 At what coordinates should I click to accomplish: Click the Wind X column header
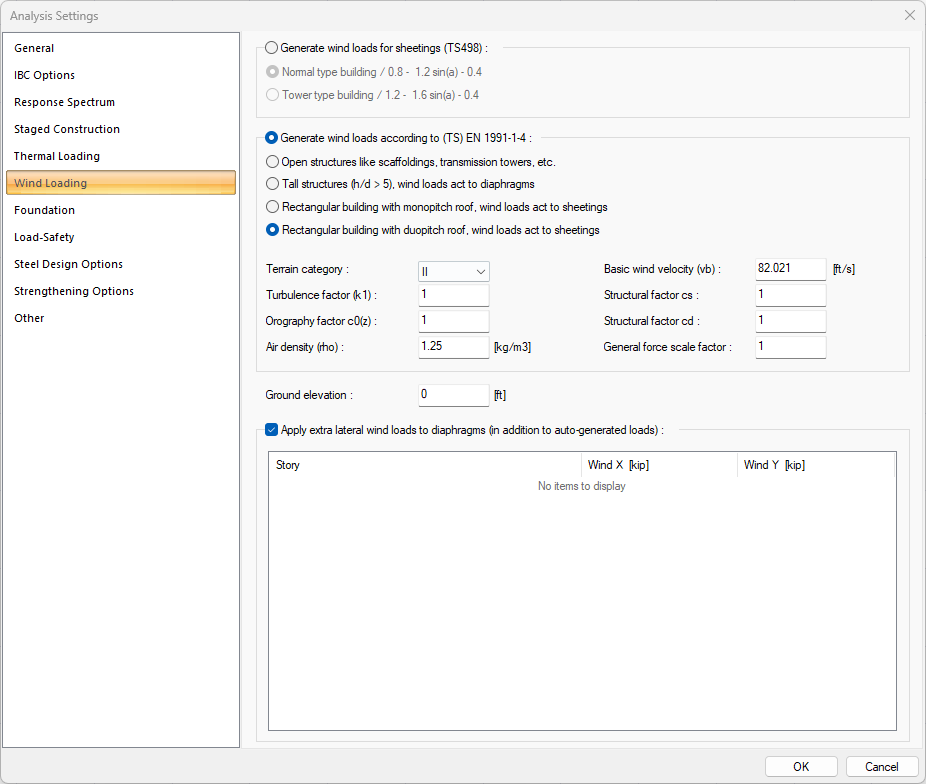(x=658, y=465)
